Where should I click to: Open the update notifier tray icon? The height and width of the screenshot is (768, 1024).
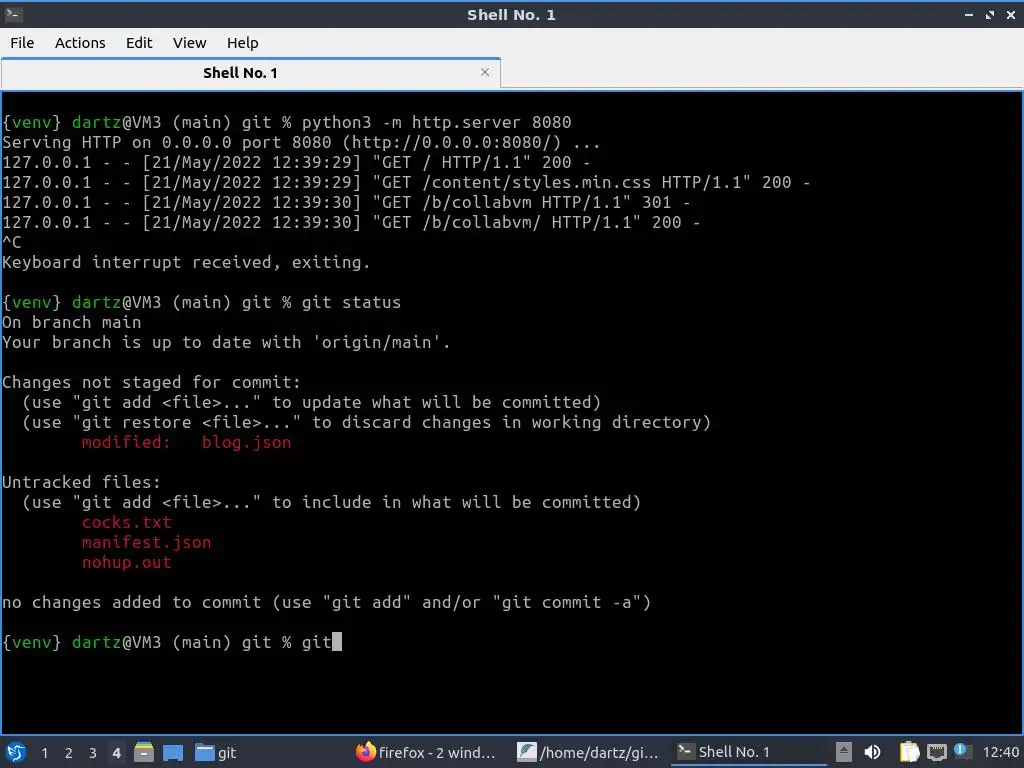961,751
